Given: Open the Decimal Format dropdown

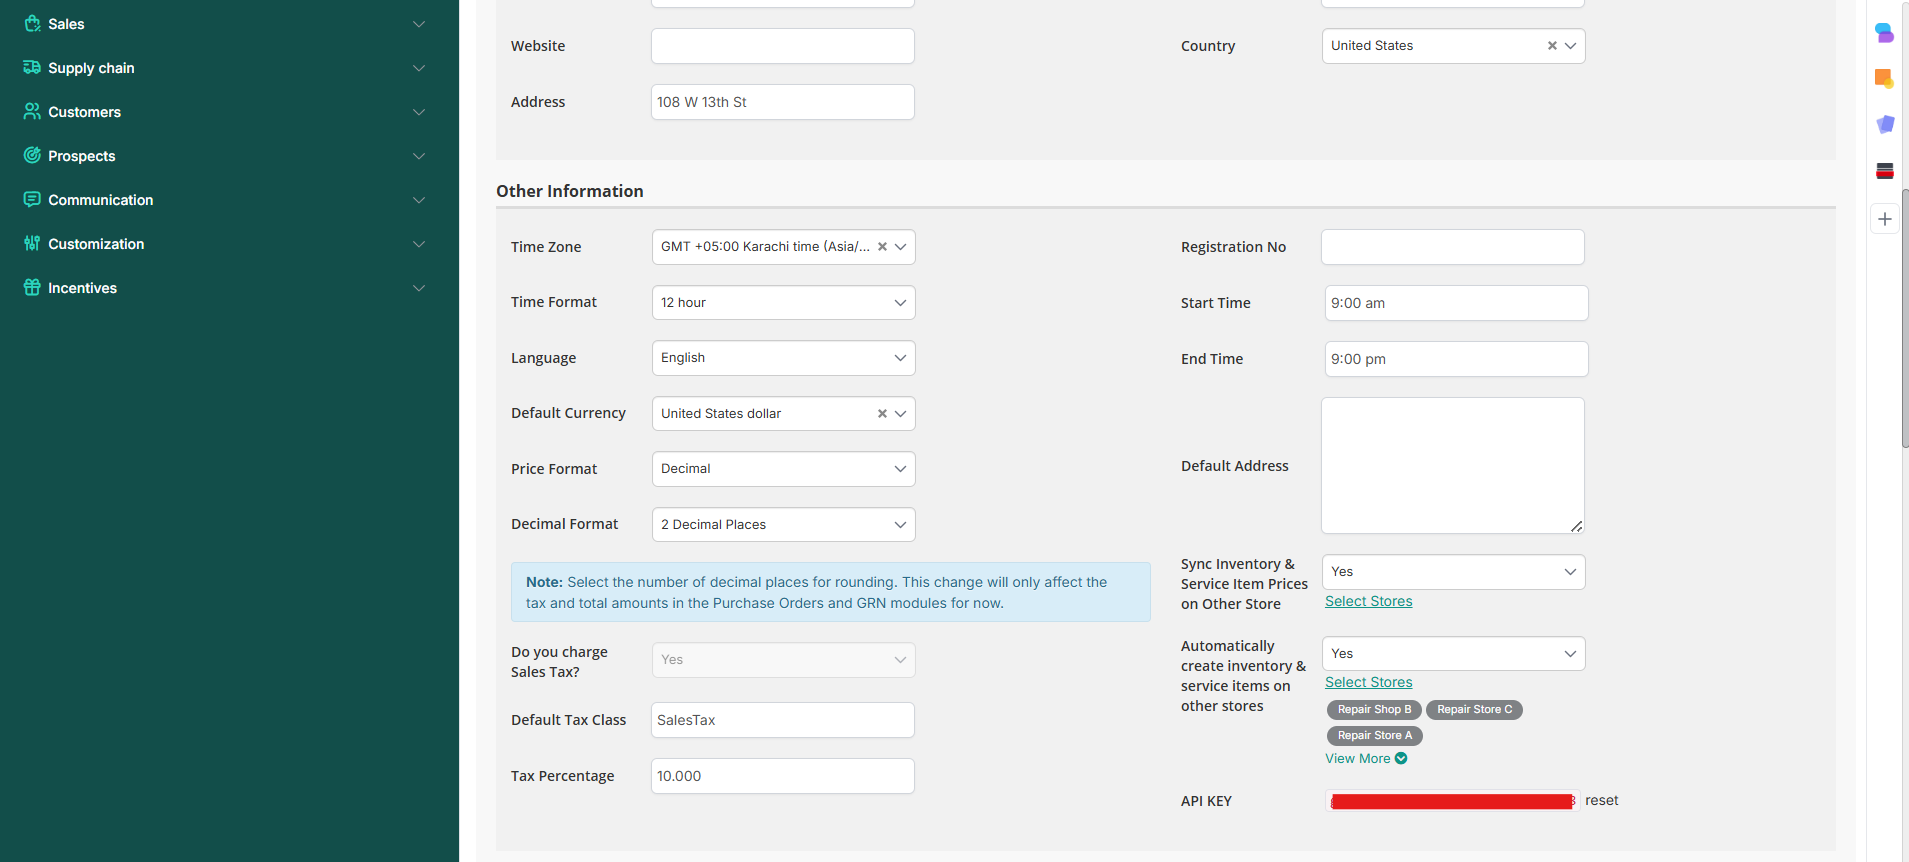Looking at the screenshot, I should pos(783,525).
